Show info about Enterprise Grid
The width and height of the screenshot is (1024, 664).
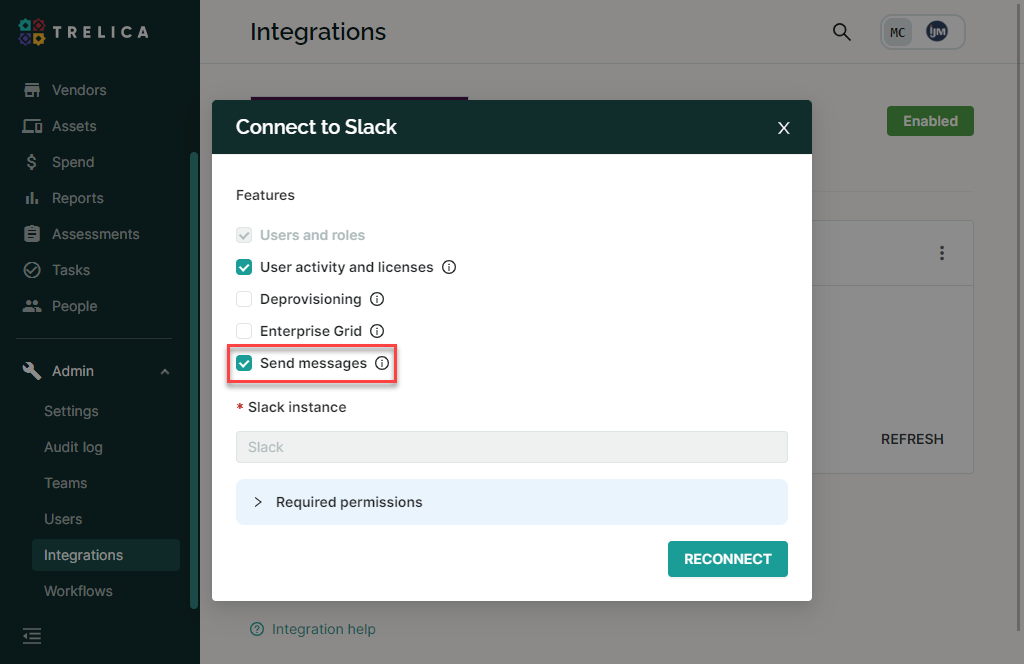pos(377,331)
